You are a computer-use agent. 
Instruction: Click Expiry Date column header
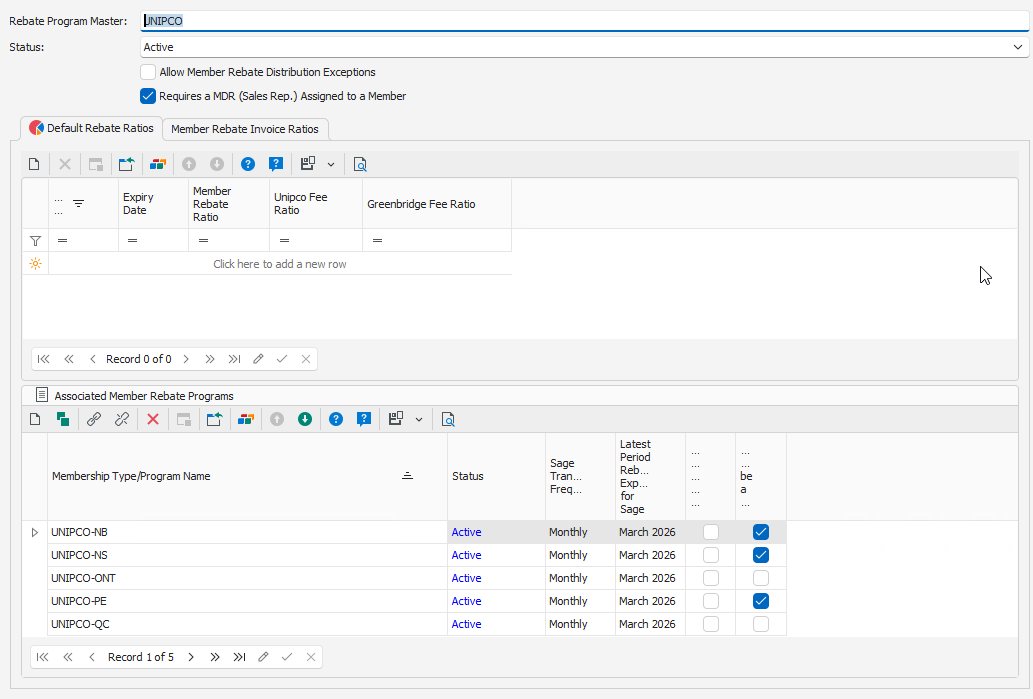(x=153, y=204)
